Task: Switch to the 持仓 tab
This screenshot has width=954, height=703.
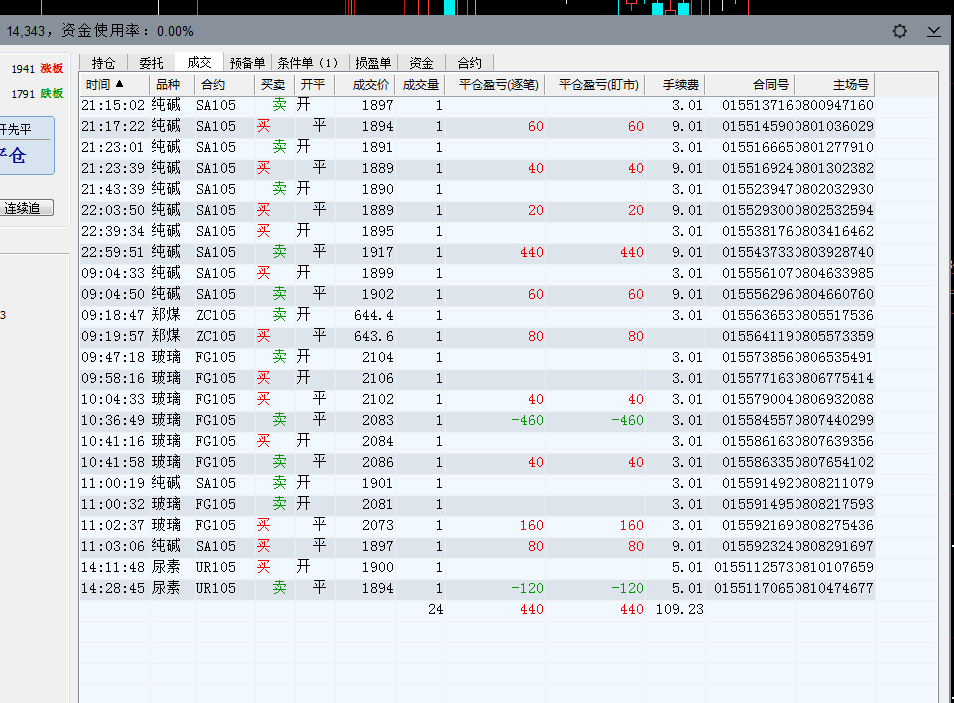Action: [104, 63]
